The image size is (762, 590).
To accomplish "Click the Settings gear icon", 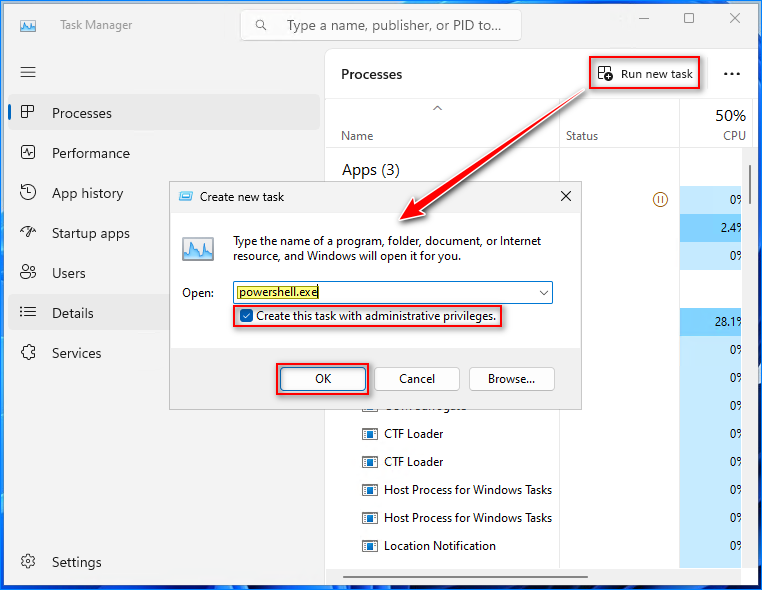I will pyautogui.click(x=28, y=561).
